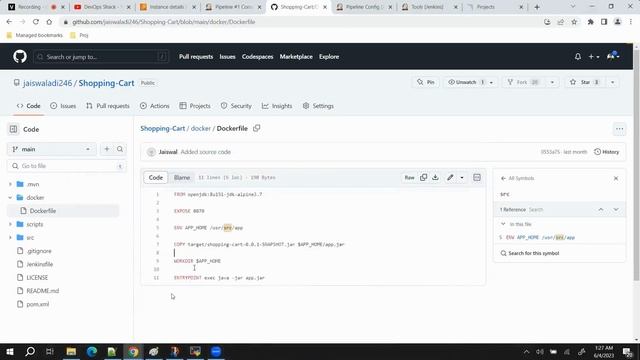
Task: Select the Code view tab
Action: (x=156, y=178)
